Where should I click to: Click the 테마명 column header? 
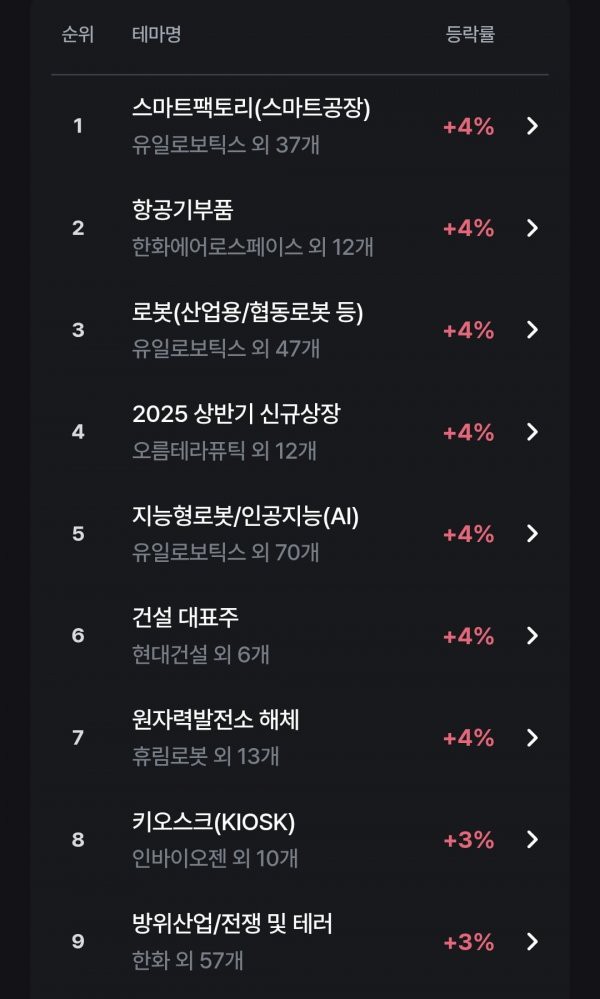point(157,34)
